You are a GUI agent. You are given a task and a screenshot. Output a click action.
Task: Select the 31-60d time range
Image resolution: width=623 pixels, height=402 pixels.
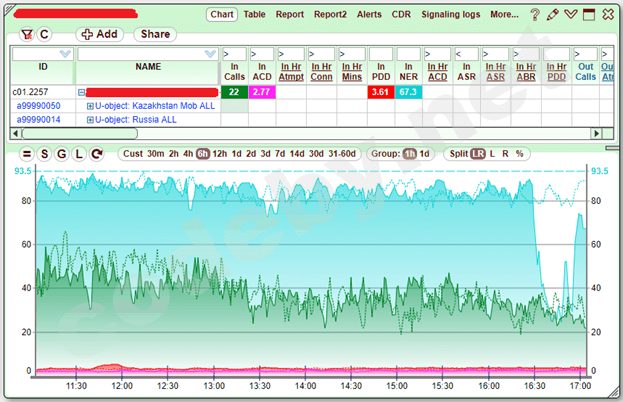tap(342, 154)
